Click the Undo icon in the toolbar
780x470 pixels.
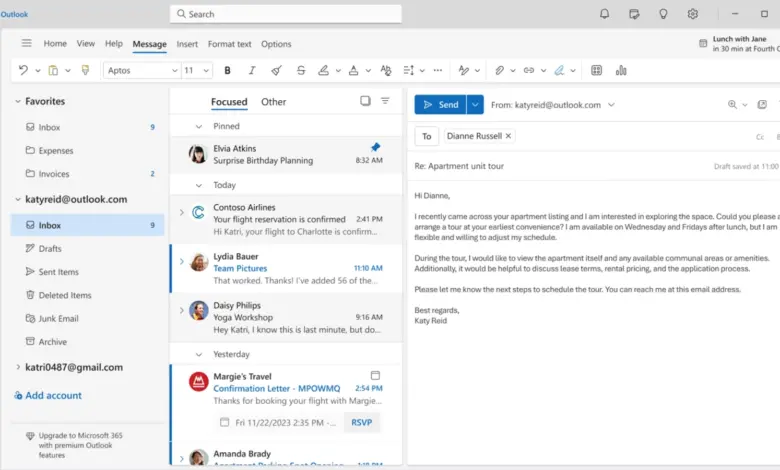pyautogui.click(x=23, y=70)
